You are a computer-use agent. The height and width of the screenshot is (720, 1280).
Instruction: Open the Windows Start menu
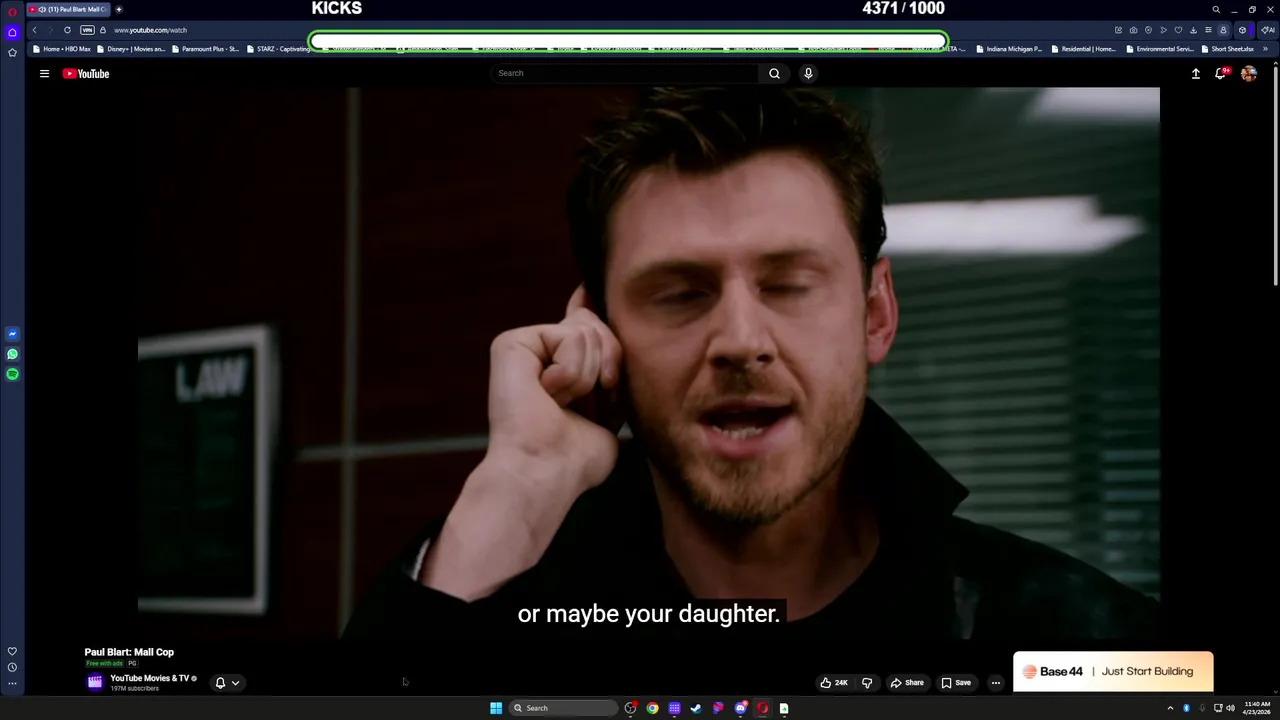496,708
